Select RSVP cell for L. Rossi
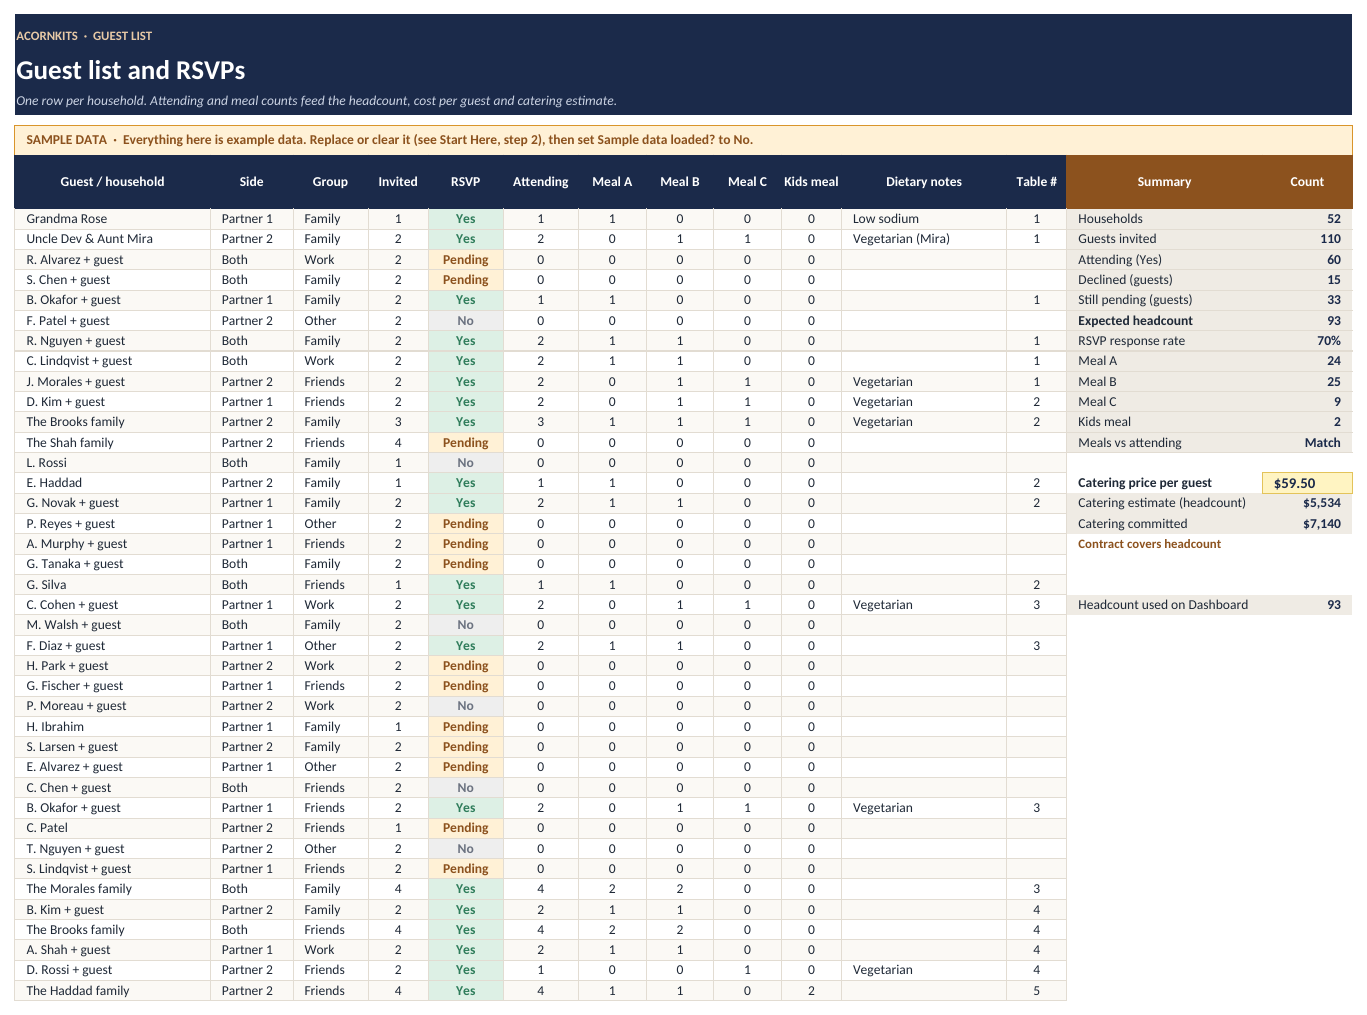This screenshot has width=1367, height=1015. pos(466,463)
